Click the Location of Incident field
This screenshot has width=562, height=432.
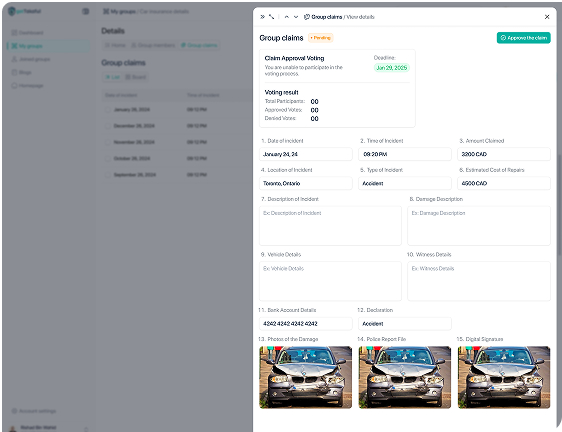coord(306,183)
